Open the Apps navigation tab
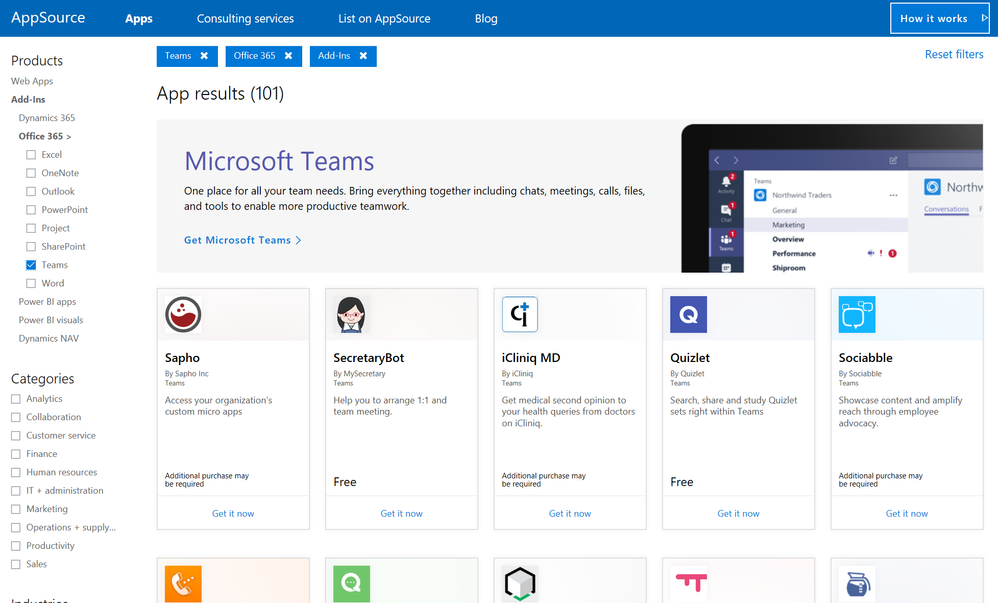The image size is (998, 603). [139, 18]
